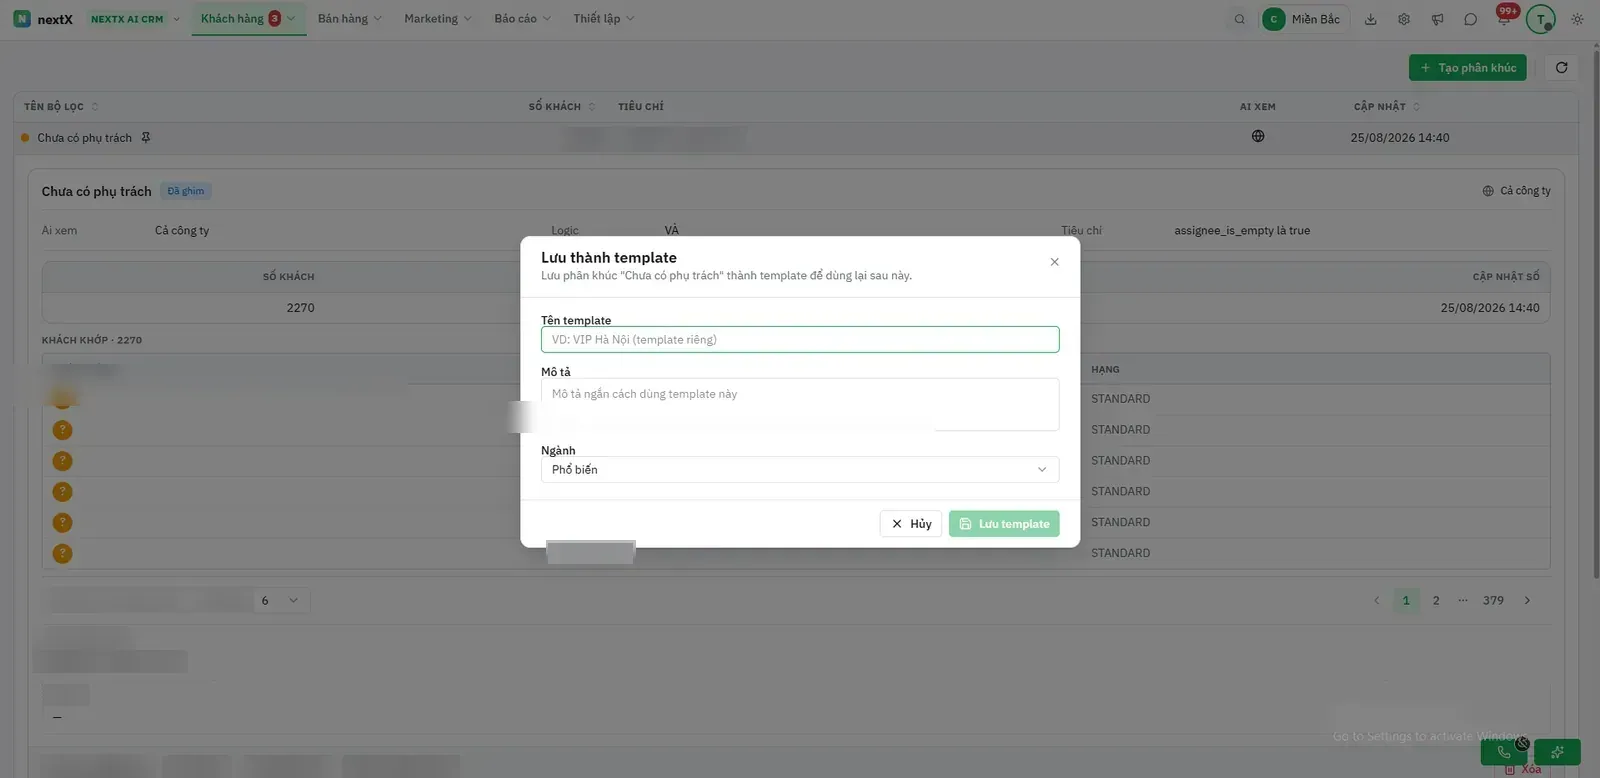Open the Bán hàng menu
Image resolution: width=1600 pixels, height=778 pixels.
350,19
